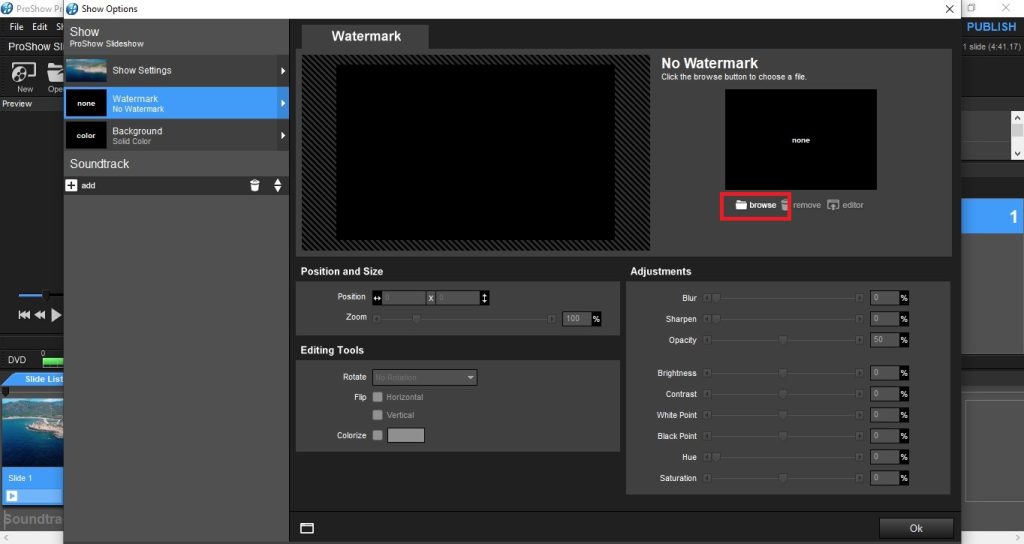The width and height of the screenshot is (1024, 544).
Task: Enable the Colorize checkbox
Action: pos(377,436)
